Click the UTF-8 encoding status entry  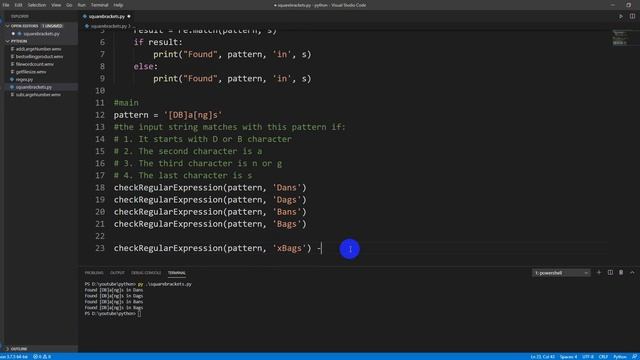pyautogui.click(x=588, y=357)
